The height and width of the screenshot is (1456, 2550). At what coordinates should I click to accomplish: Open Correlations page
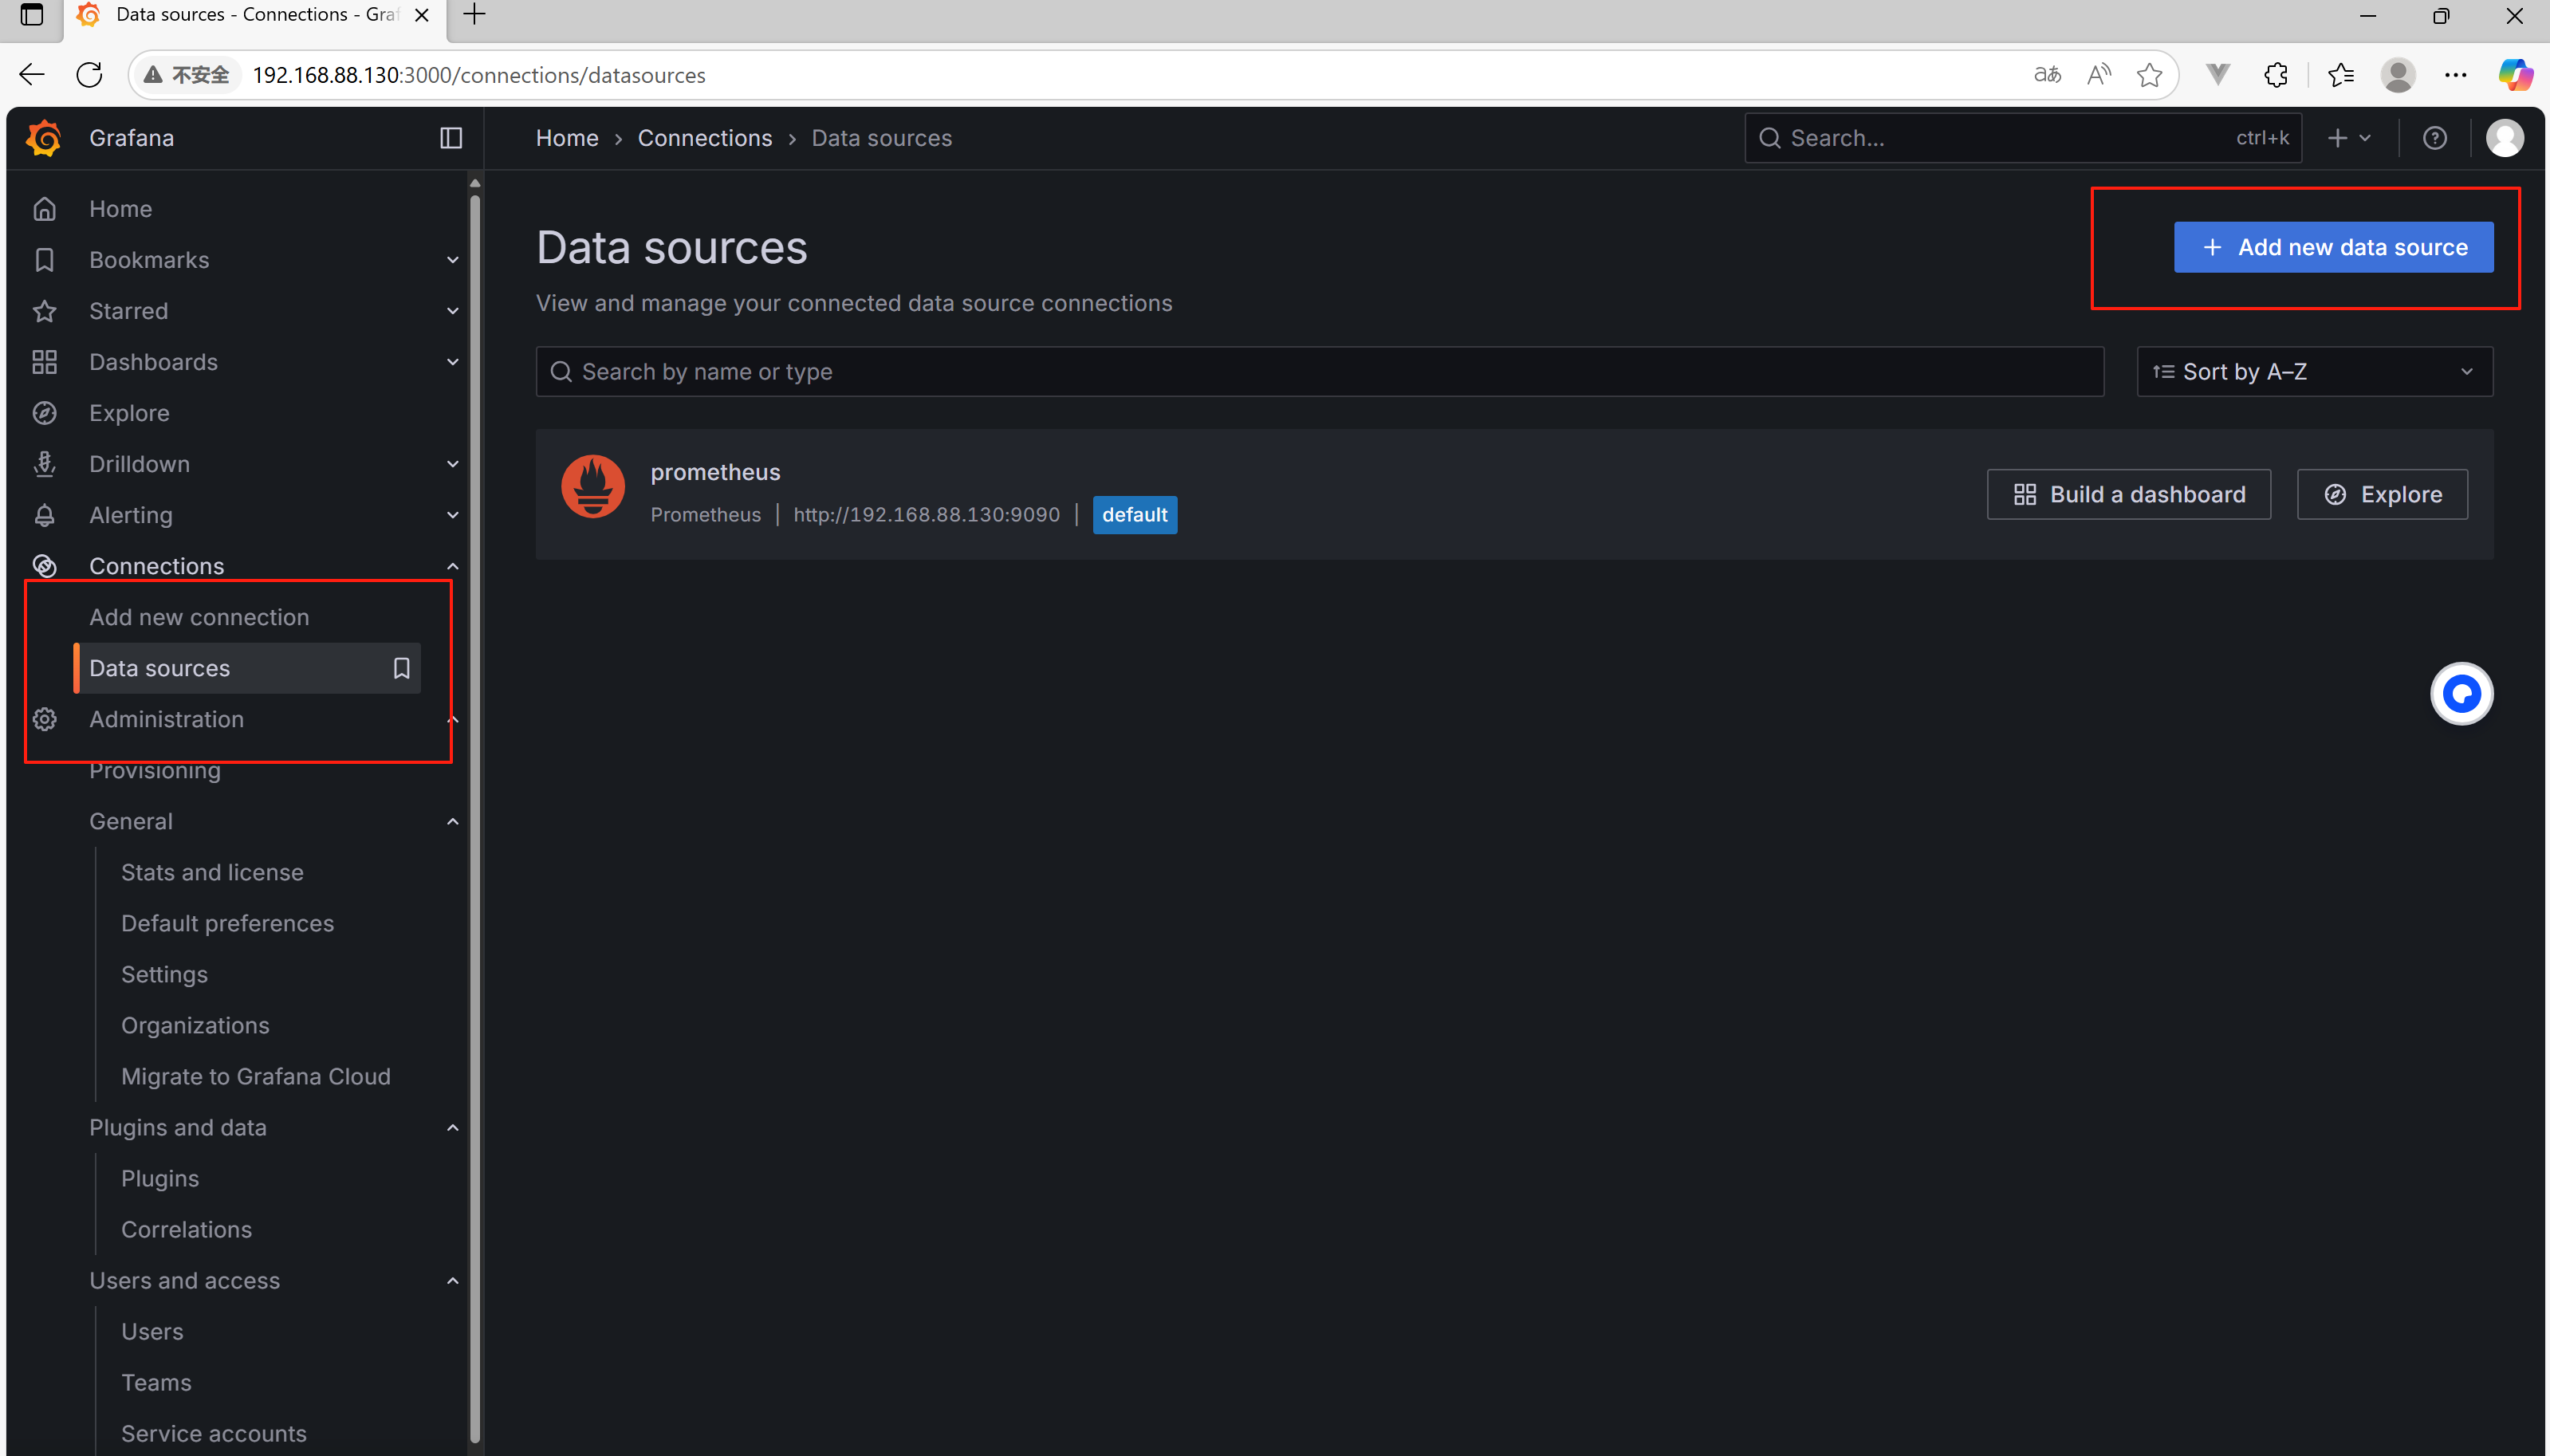[186, 1229]
